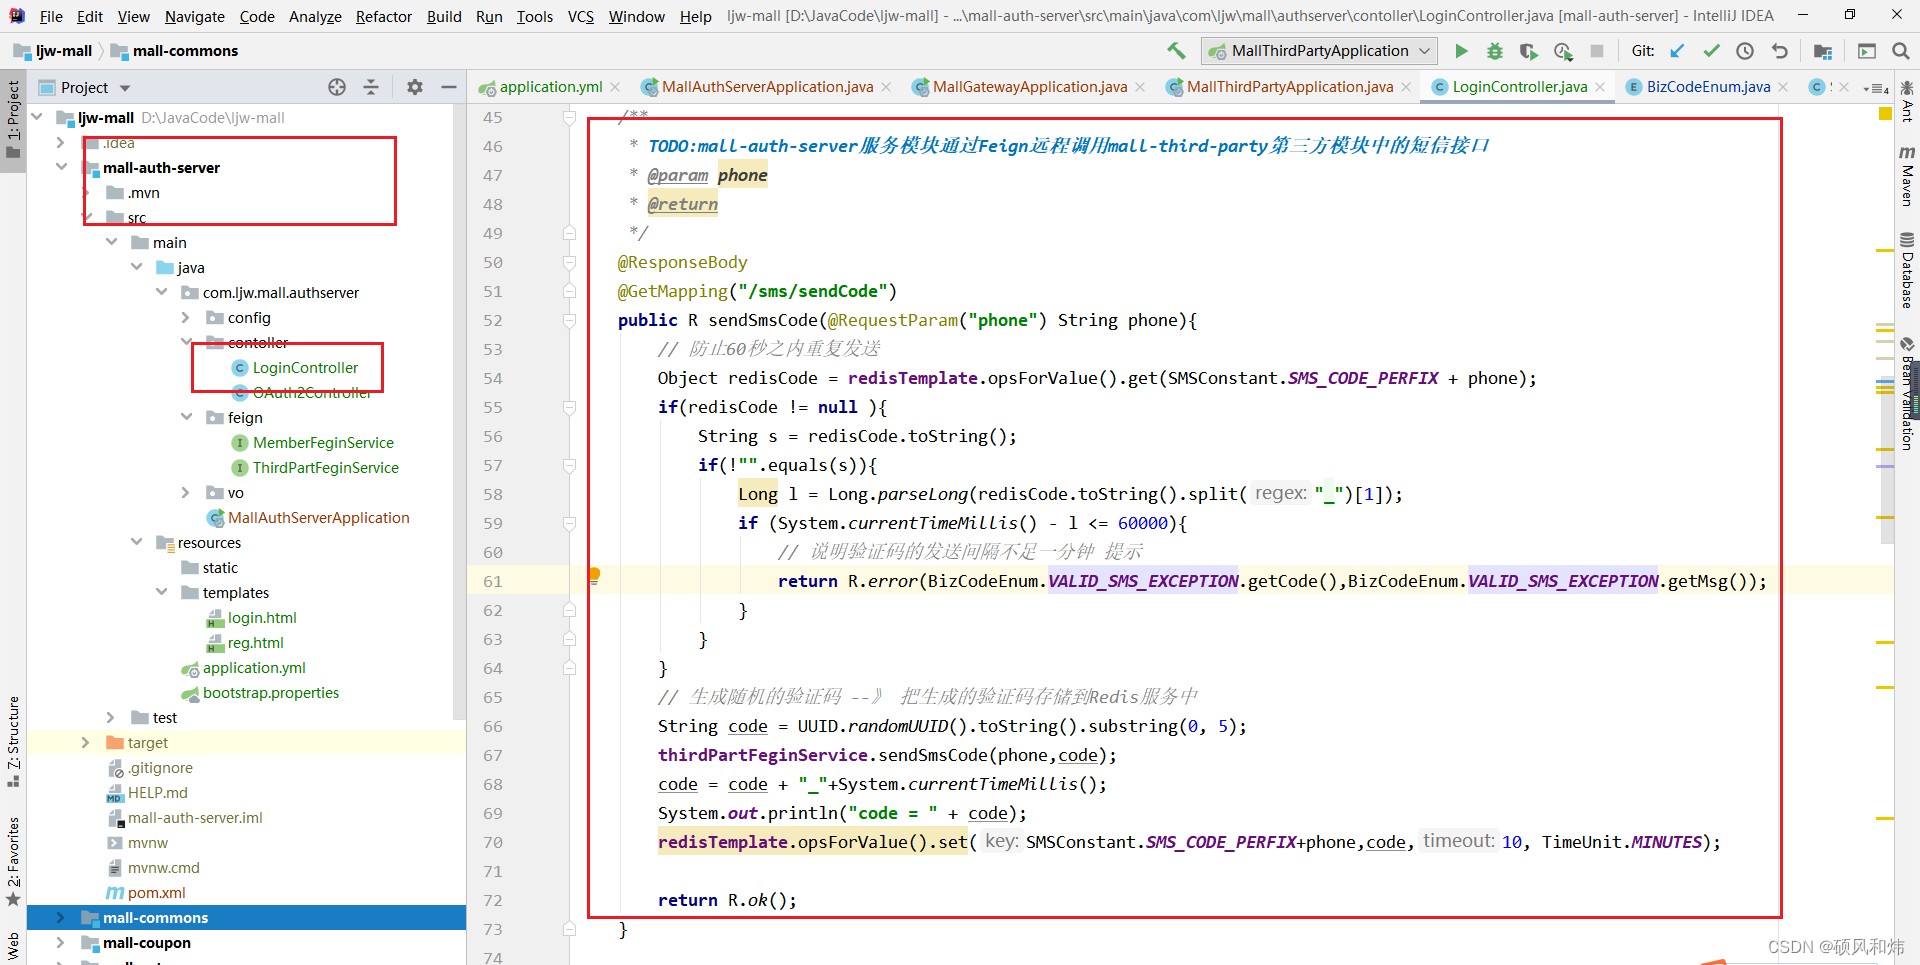This screenshot has width=1920, height=965.
Task: Open LoginController in project tree
Action: [305, 367]
